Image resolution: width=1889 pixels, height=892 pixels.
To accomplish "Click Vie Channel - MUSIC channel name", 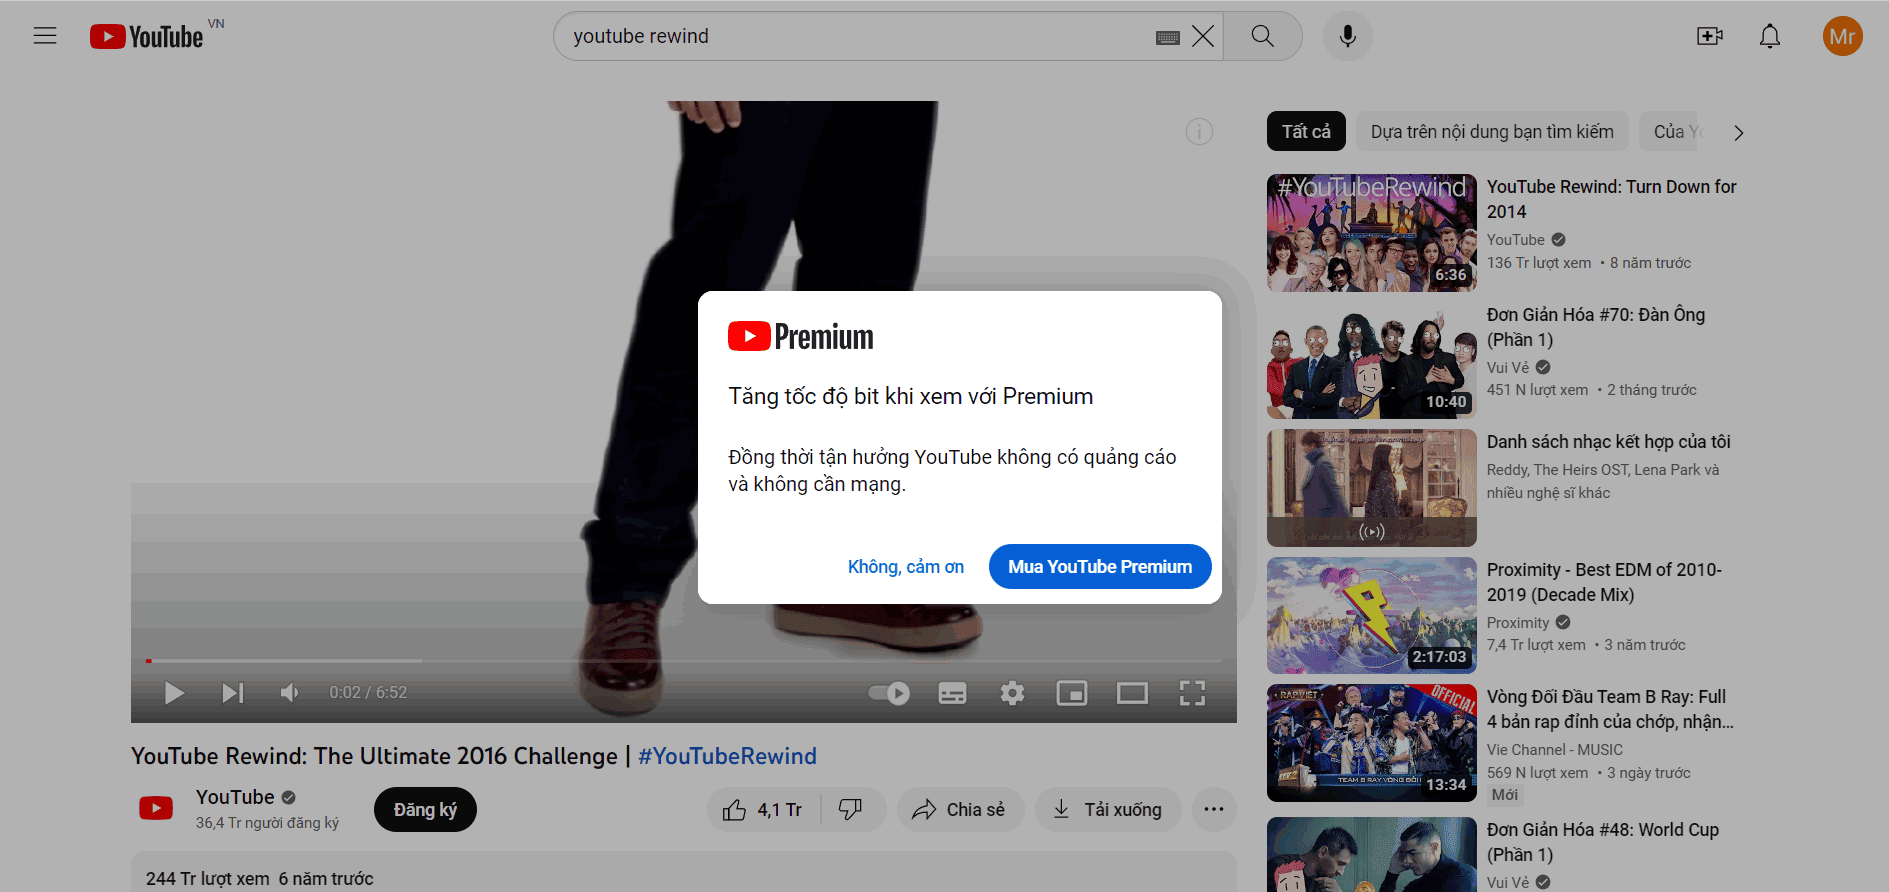I will pos(1554,750).
